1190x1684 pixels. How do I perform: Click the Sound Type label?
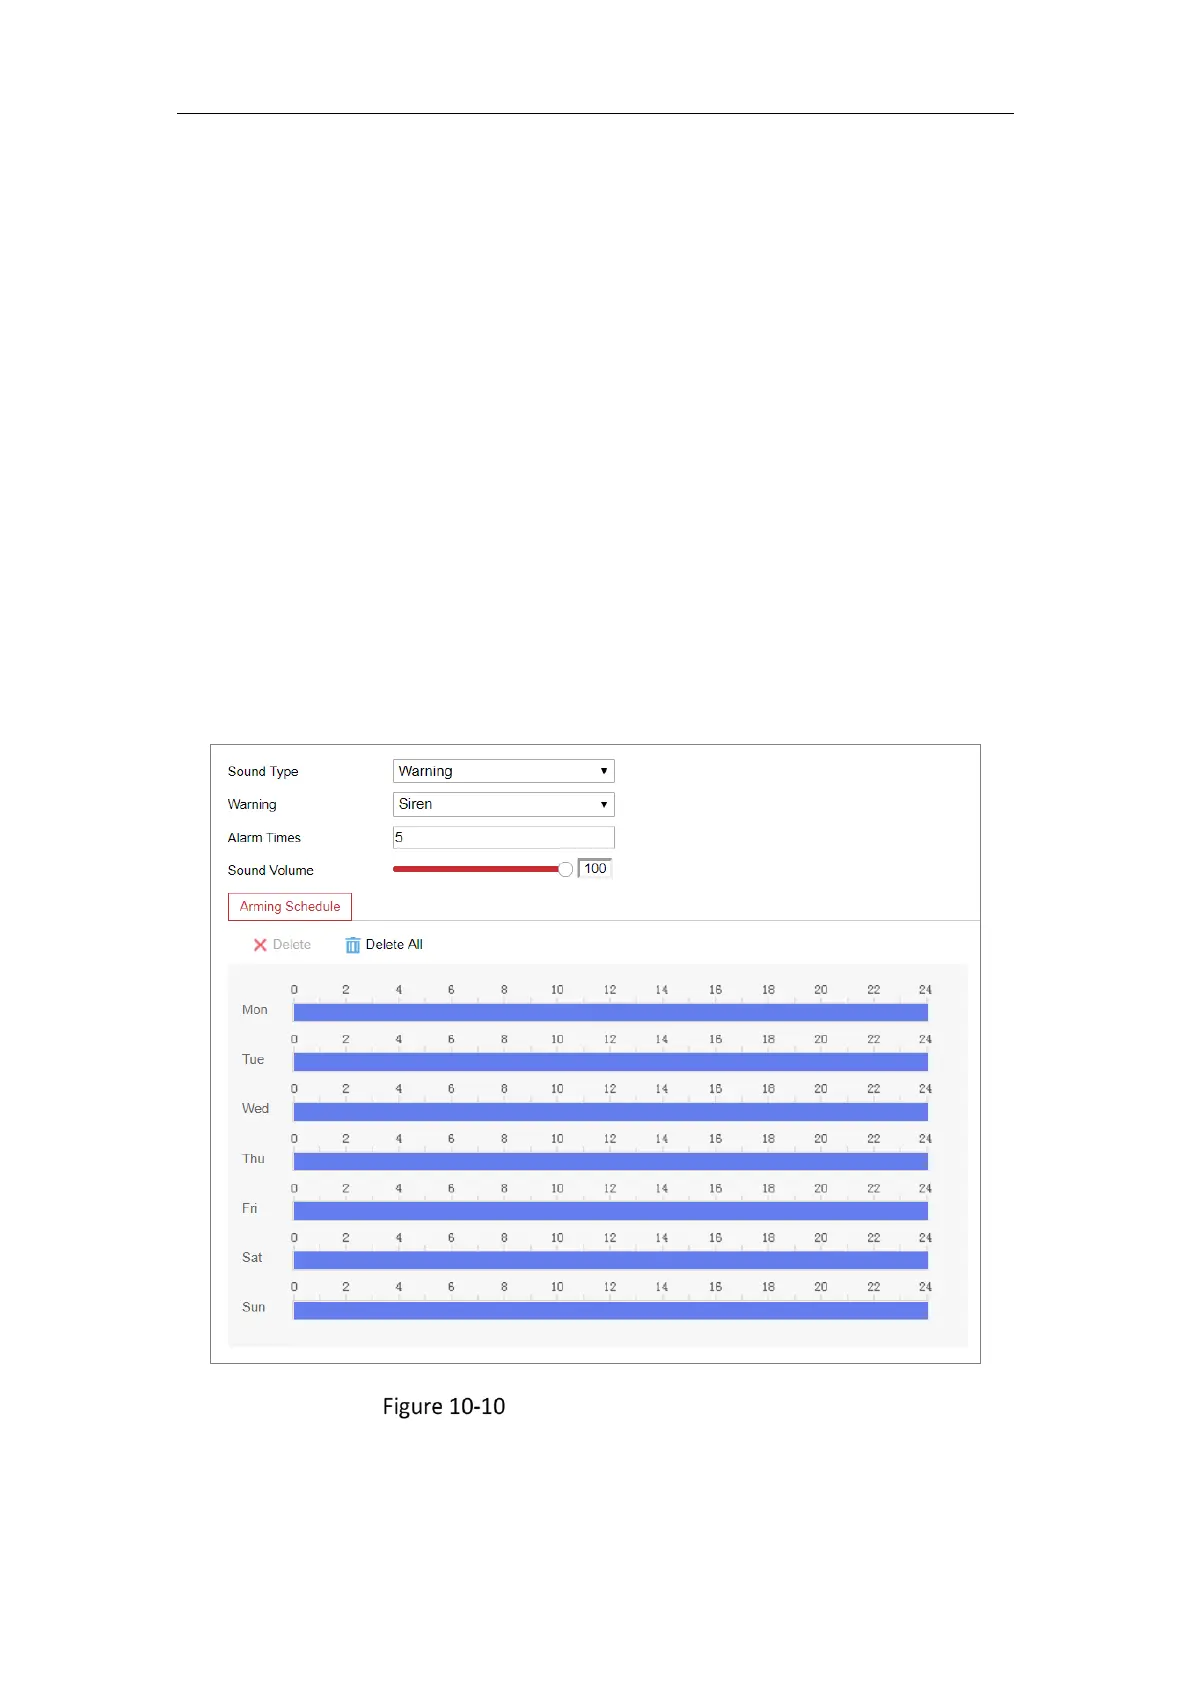263,771
